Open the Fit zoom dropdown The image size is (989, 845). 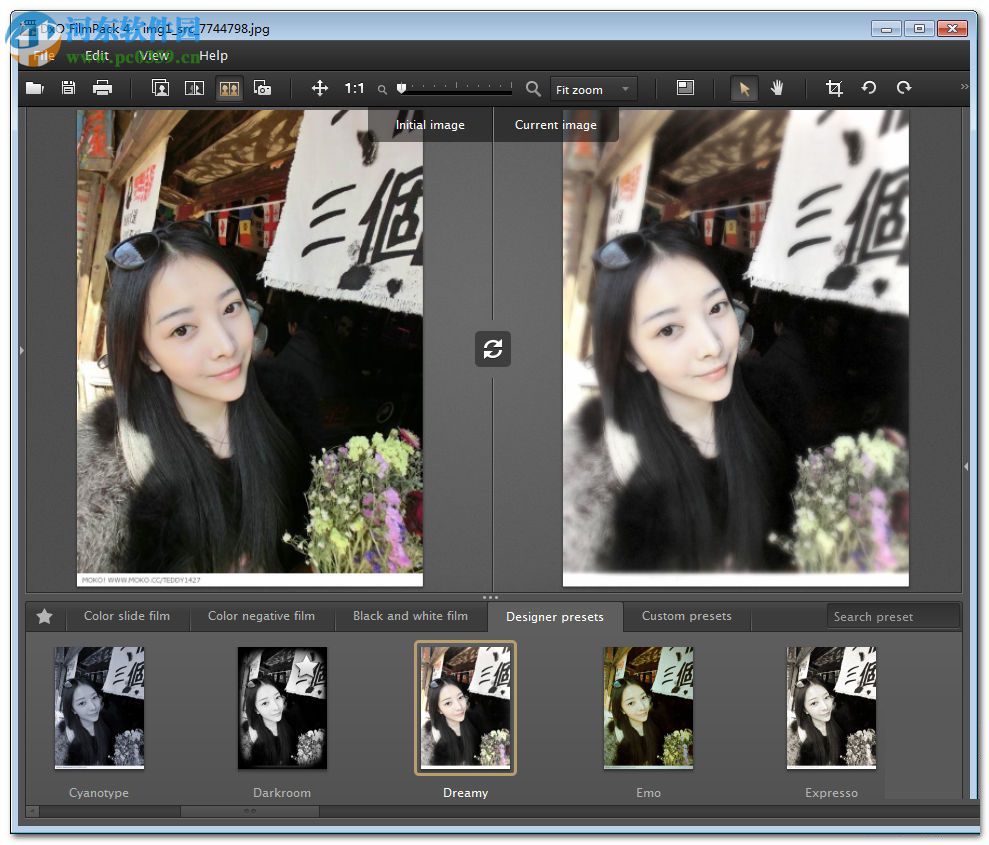click(593, 89)
